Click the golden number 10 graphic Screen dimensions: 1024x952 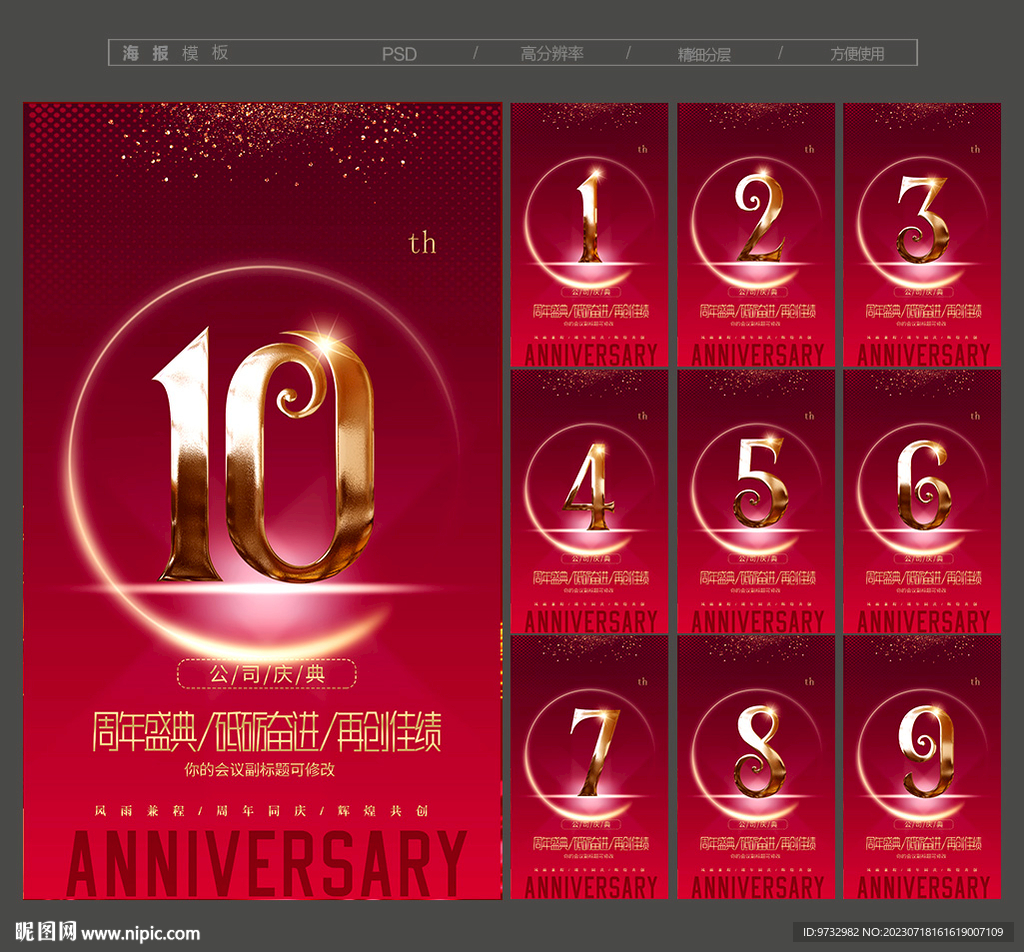click(264, 455)
